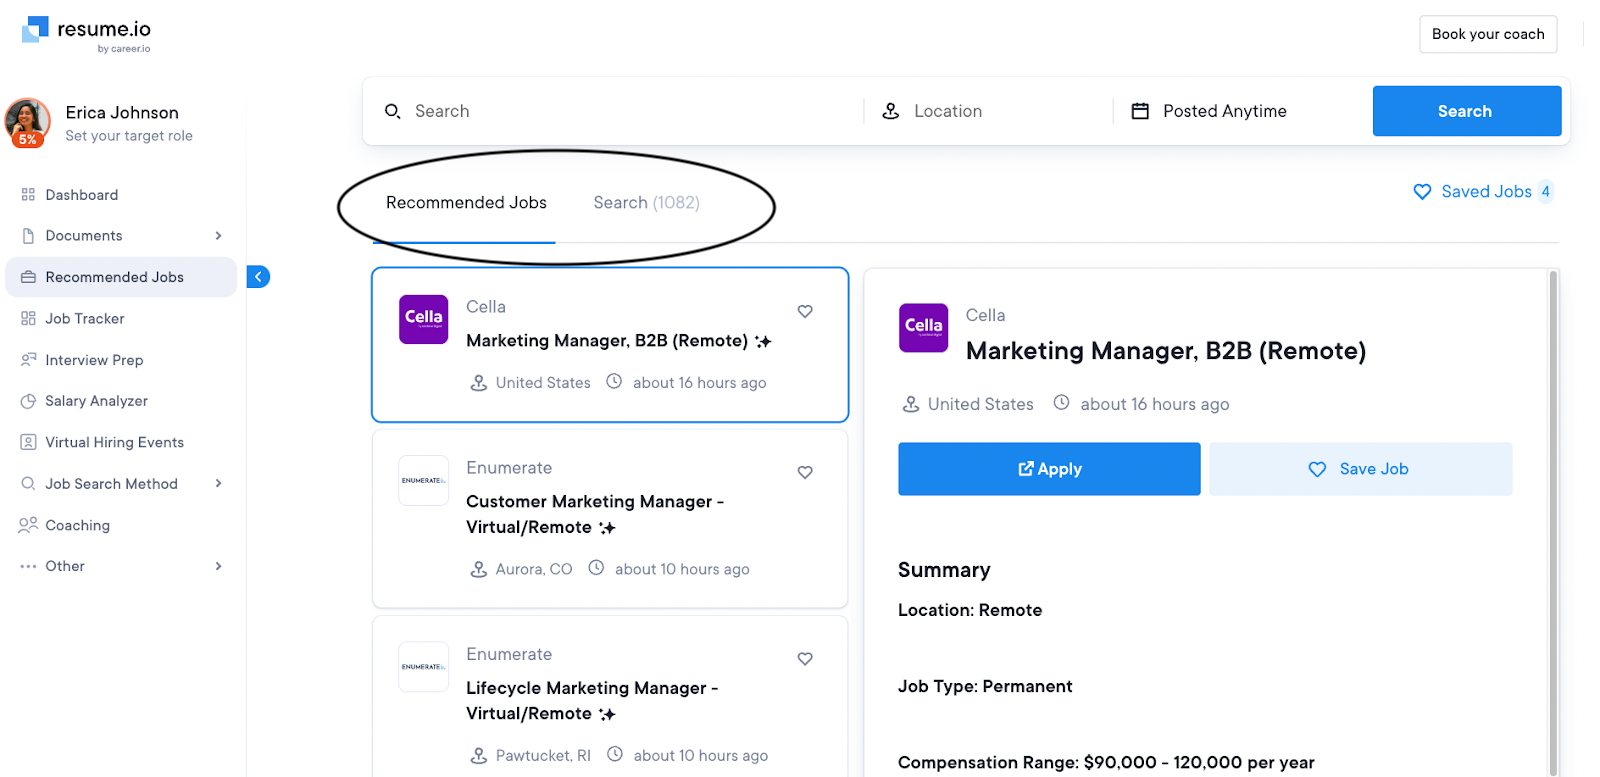Viewport: 1600px width, 777px height.
Task: Click the Location input field
Action: 990,111
